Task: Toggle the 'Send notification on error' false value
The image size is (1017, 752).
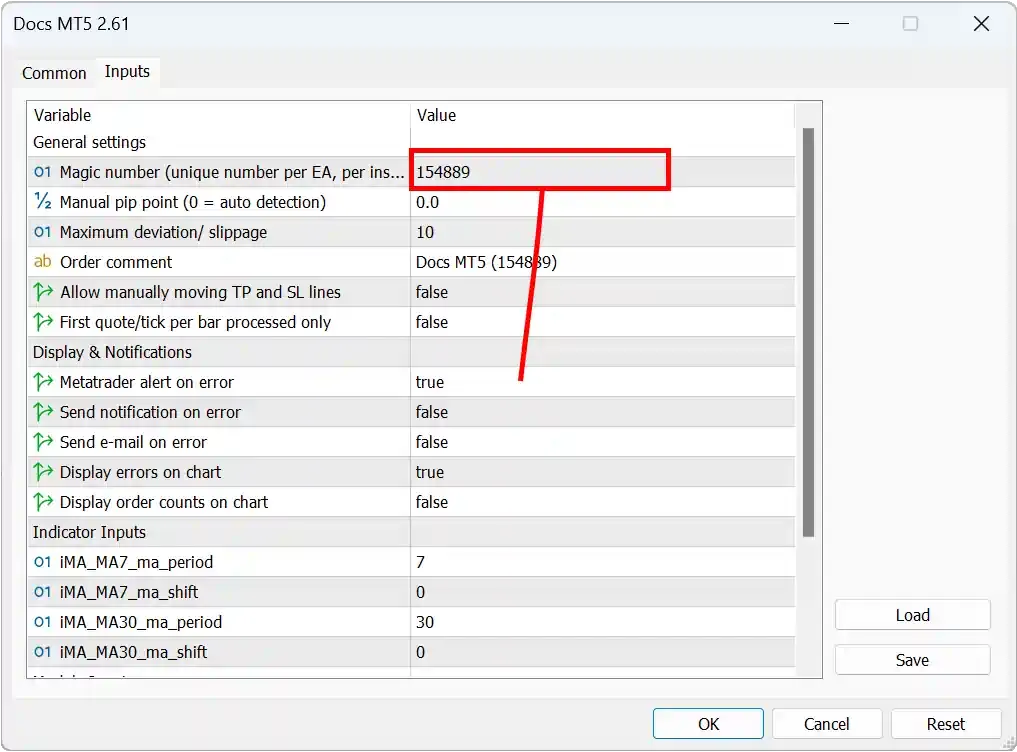Action: click(x=600, y=412)
